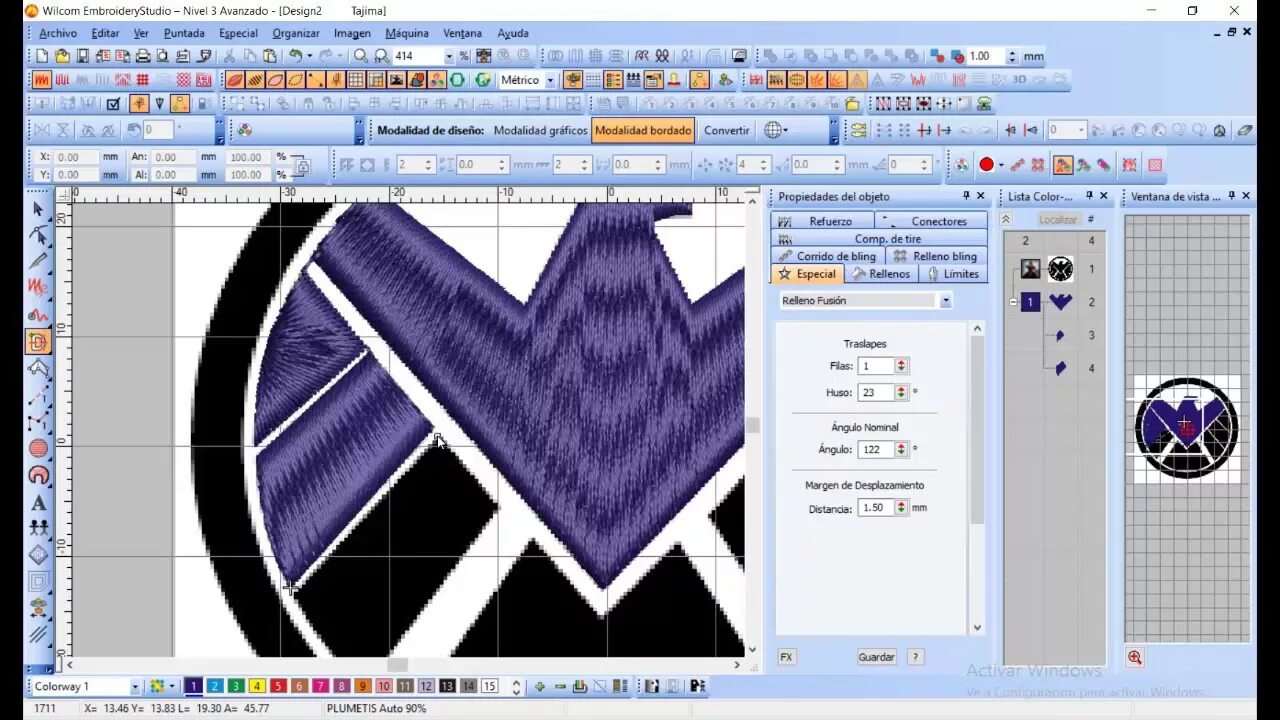Toggle the checkmark box icon in toolbar
1280x720 pixels.
[113, 103]
